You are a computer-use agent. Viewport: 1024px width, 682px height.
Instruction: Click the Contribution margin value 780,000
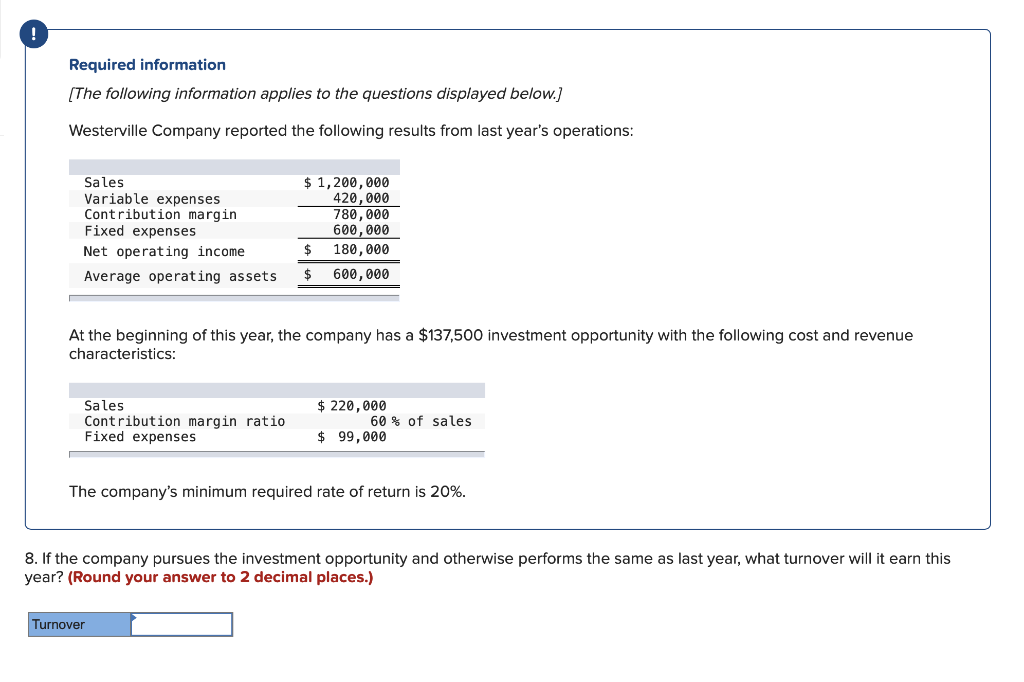click(x=361, y=214)
